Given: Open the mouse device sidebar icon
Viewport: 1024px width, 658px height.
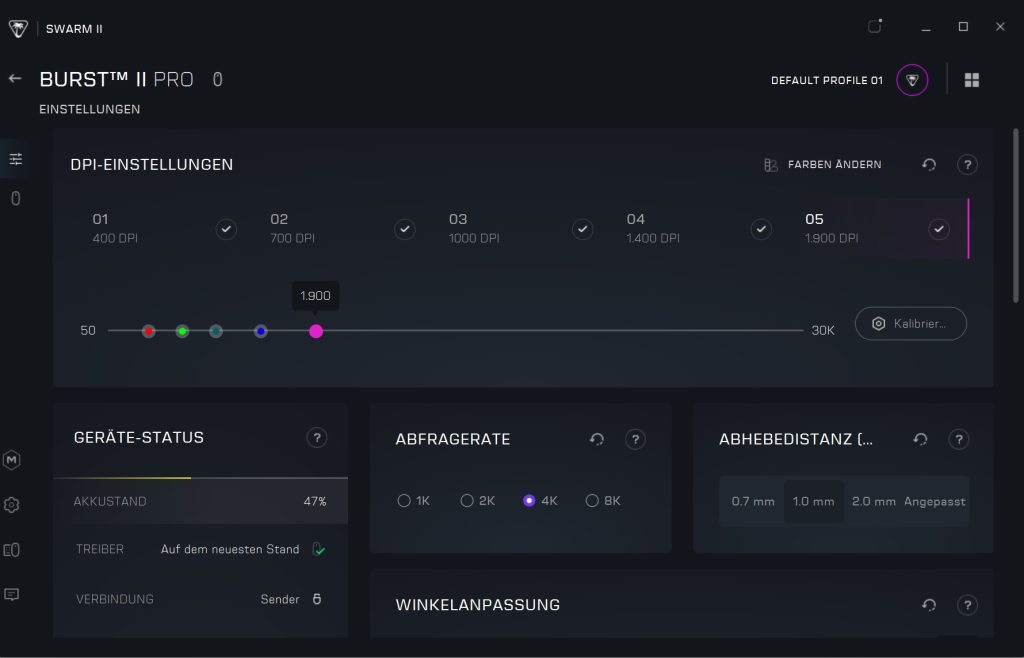Looking at the screenshot, I should [15, 199].
